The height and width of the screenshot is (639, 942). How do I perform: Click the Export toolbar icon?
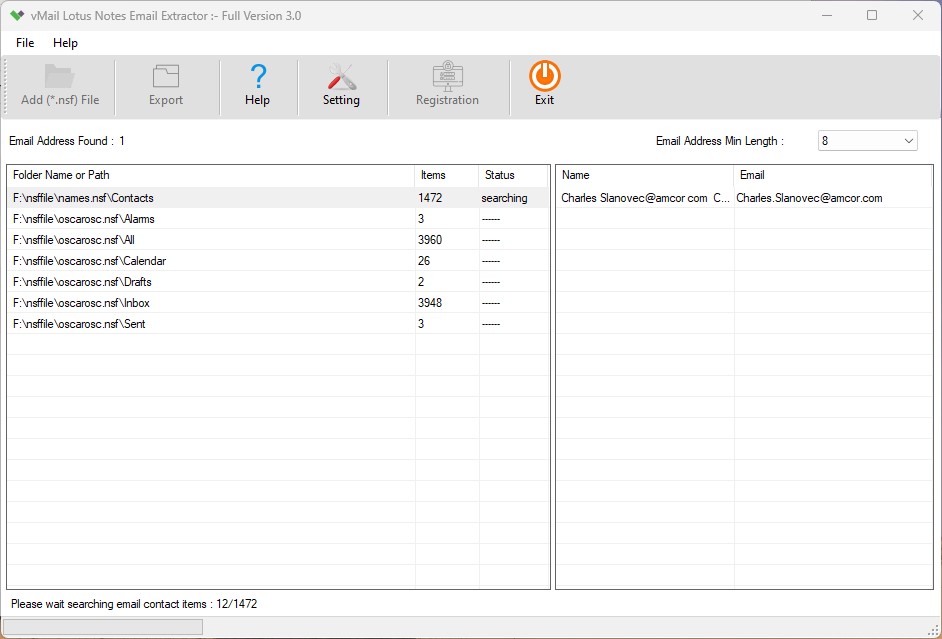coord(166,76)
